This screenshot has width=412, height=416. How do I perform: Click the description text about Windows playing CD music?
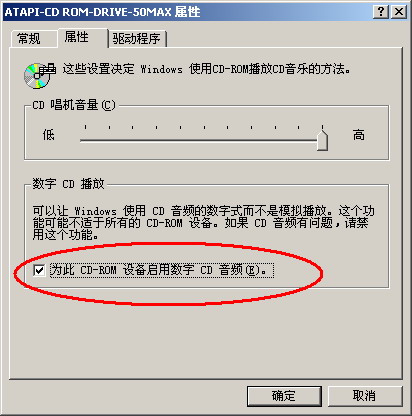tap(206, 69)
